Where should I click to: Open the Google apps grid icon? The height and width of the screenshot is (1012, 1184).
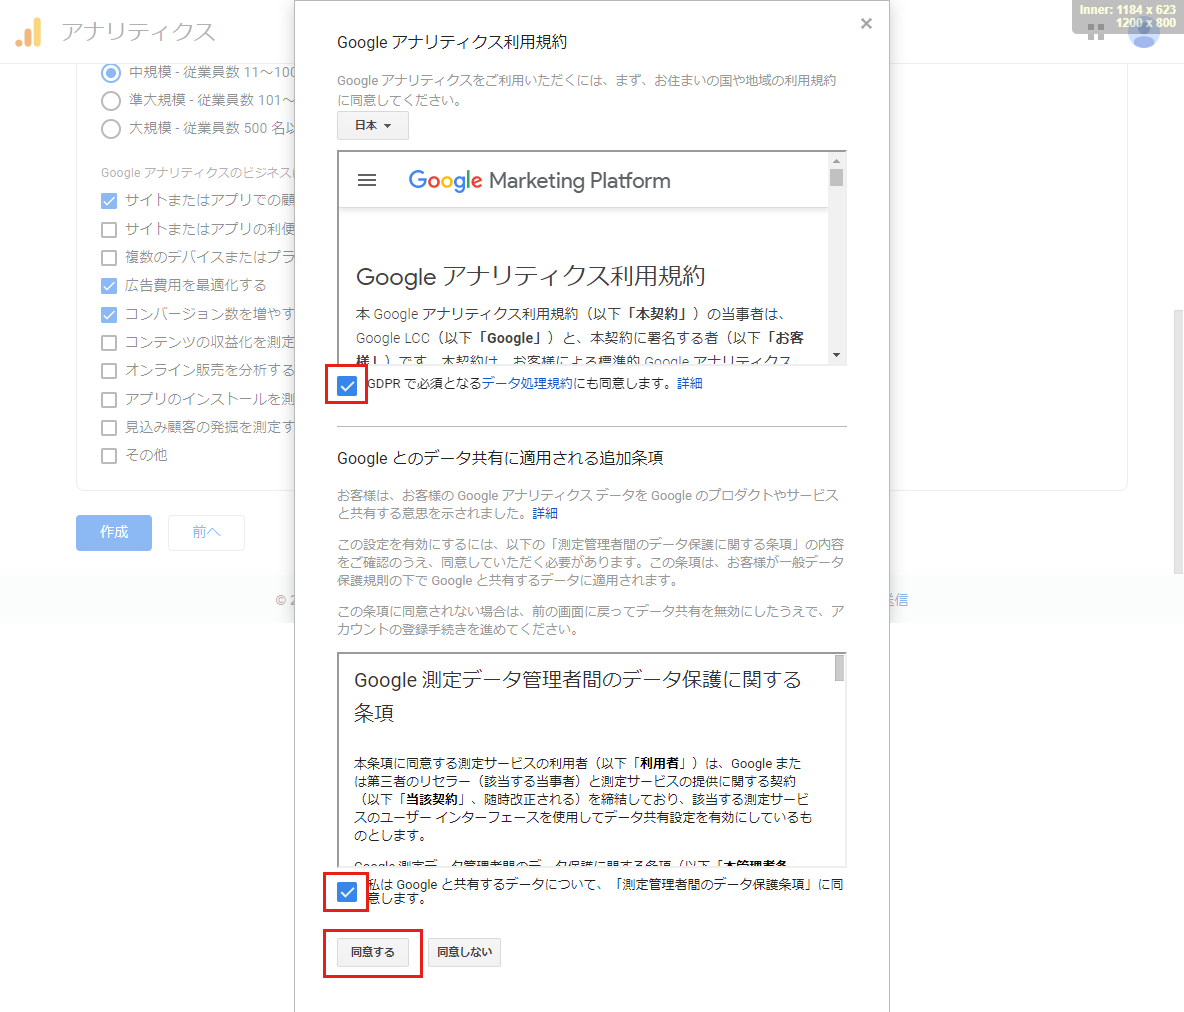coord(1096,32)
